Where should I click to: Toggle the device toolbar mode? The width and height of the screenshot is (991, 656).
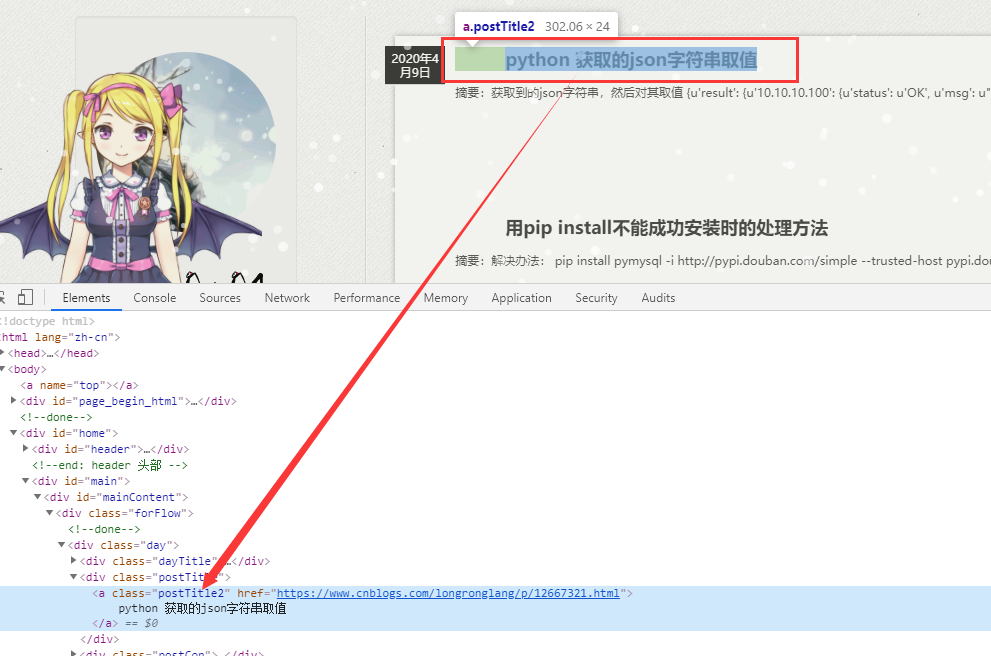click(25, 296)
